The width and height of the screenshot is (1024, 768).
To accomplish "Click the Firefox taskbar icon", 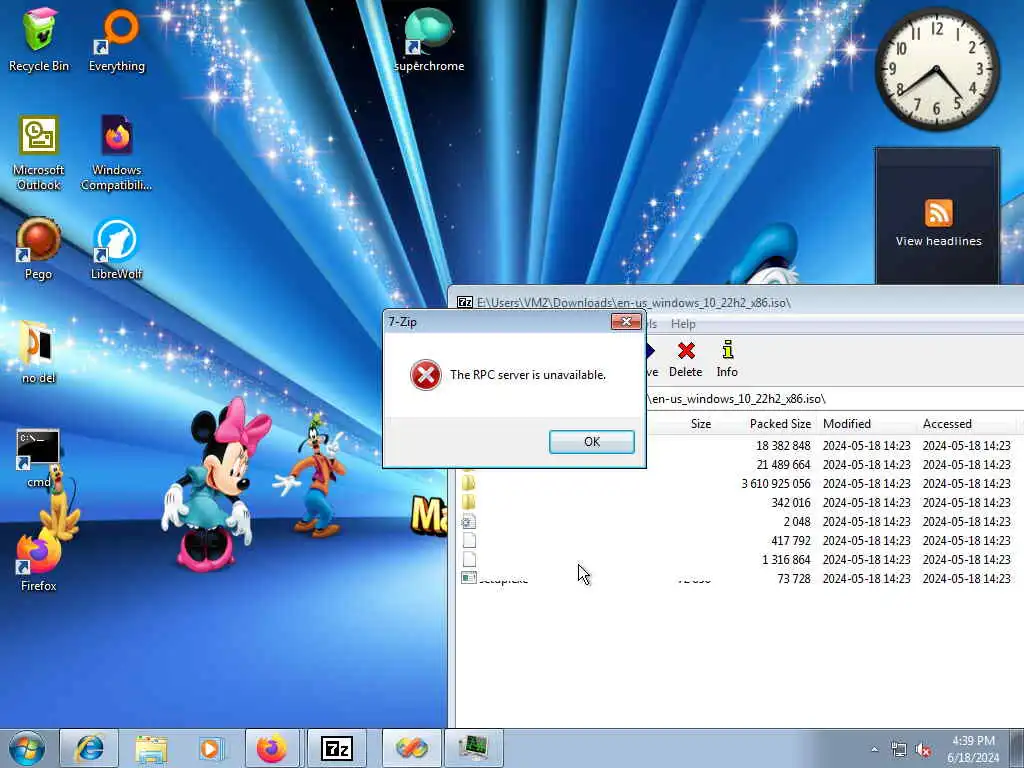I will tap(273, 748).
